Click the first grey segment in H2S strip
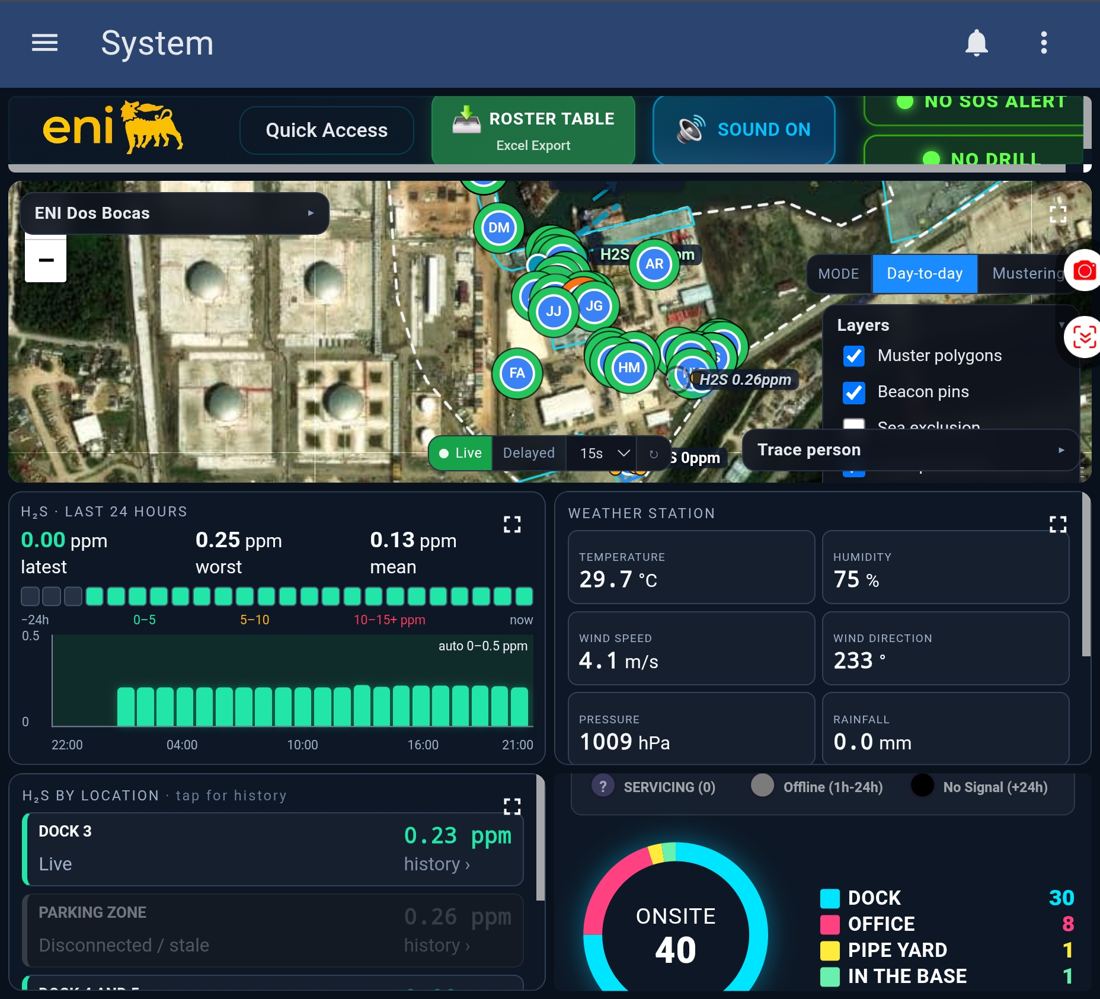The width and height of the screenshot is (1100, 999). click(x=30, y=596)
